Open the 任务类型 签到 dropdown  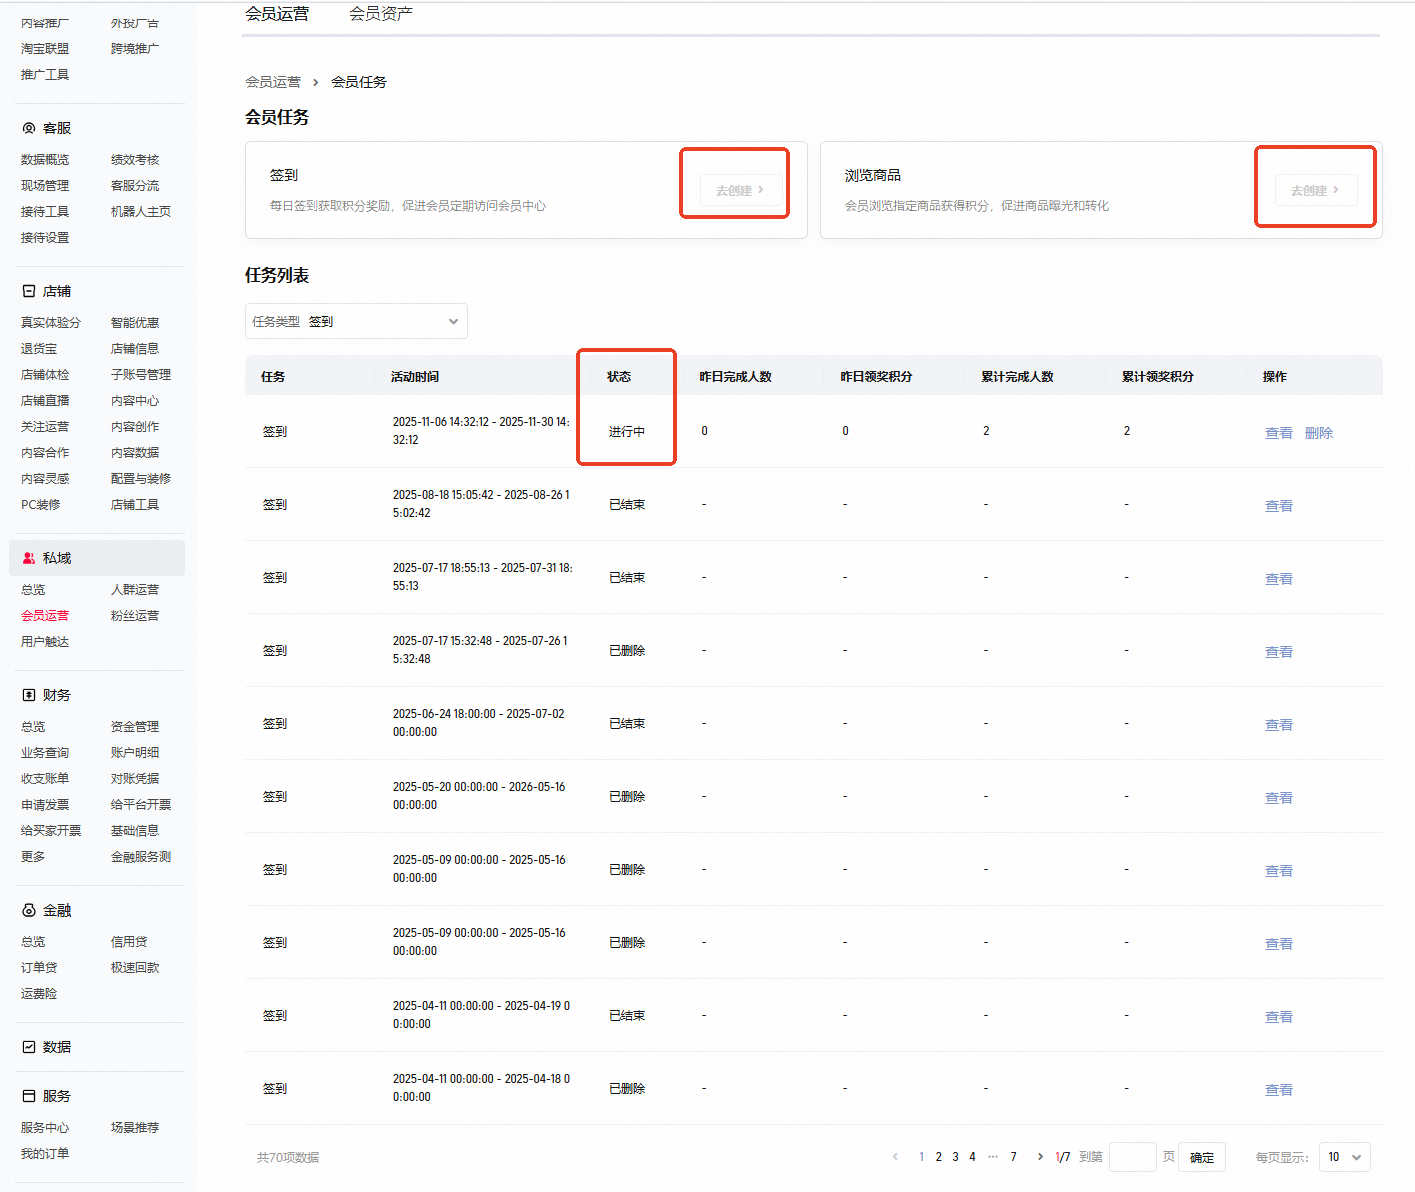click(356, 321)
